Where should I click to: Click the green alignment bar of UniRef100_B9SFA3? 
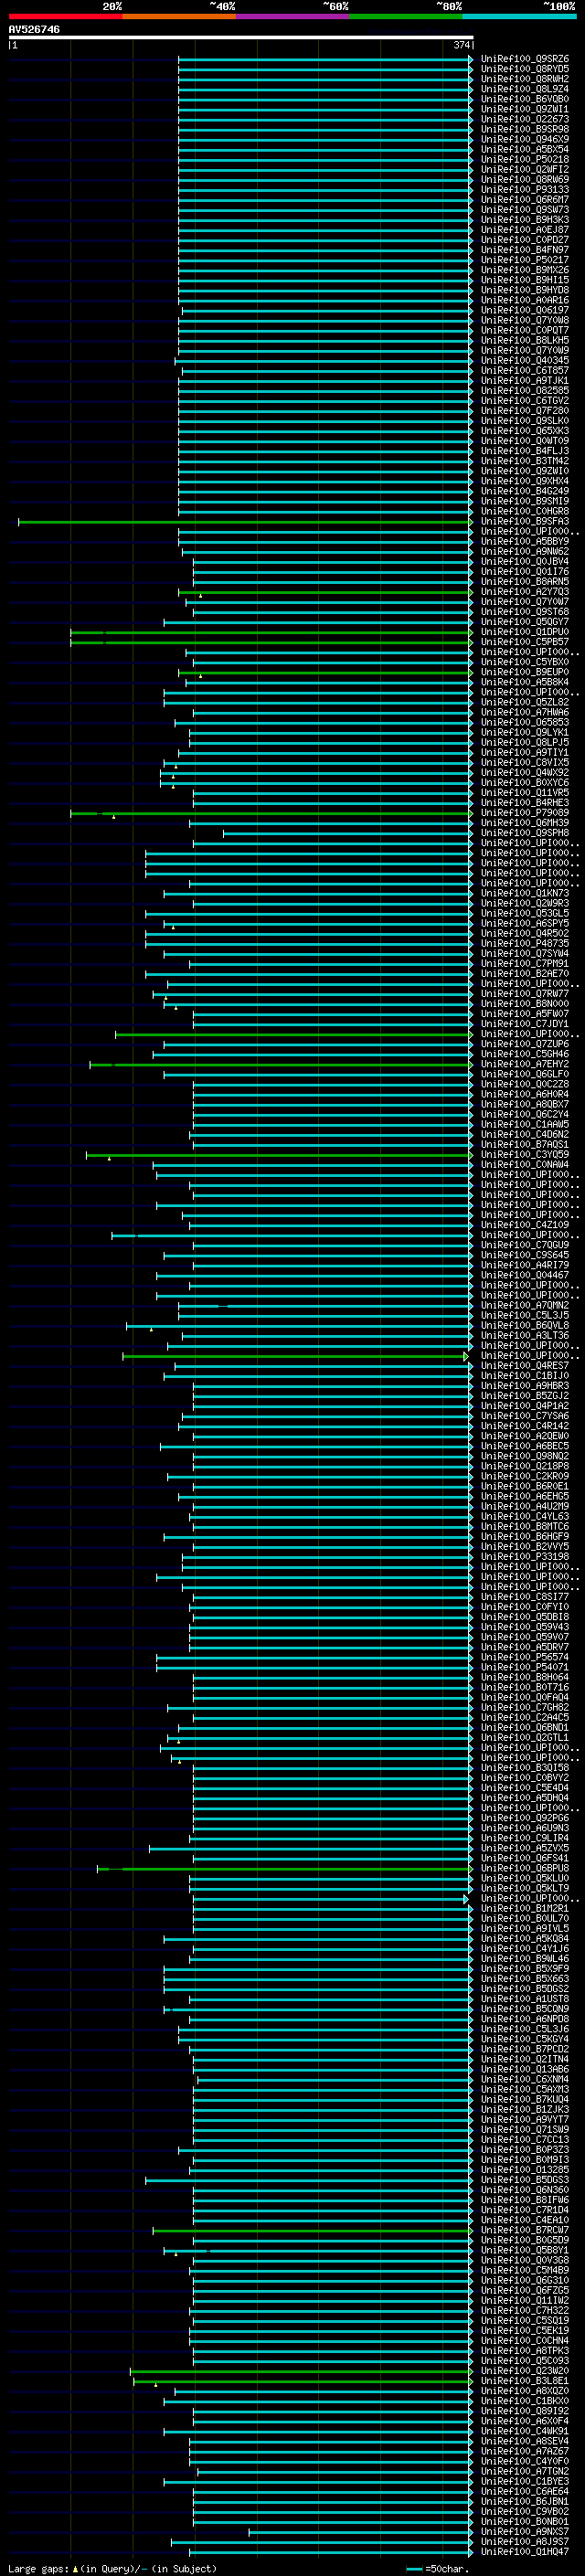(245, 522)
